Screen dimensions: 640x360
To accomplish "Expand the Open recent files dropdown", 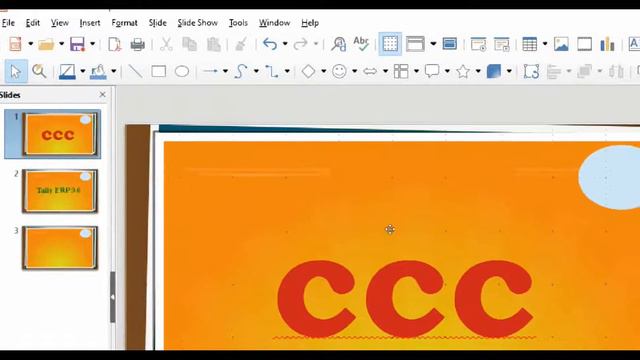I will click(62, 44).
